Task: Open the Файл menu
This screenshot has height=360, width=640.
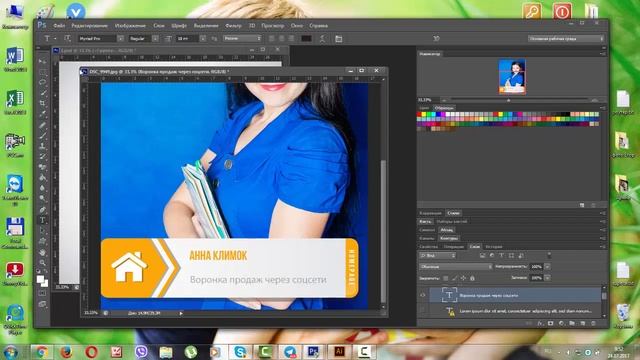Action: (x=59, y=25)
